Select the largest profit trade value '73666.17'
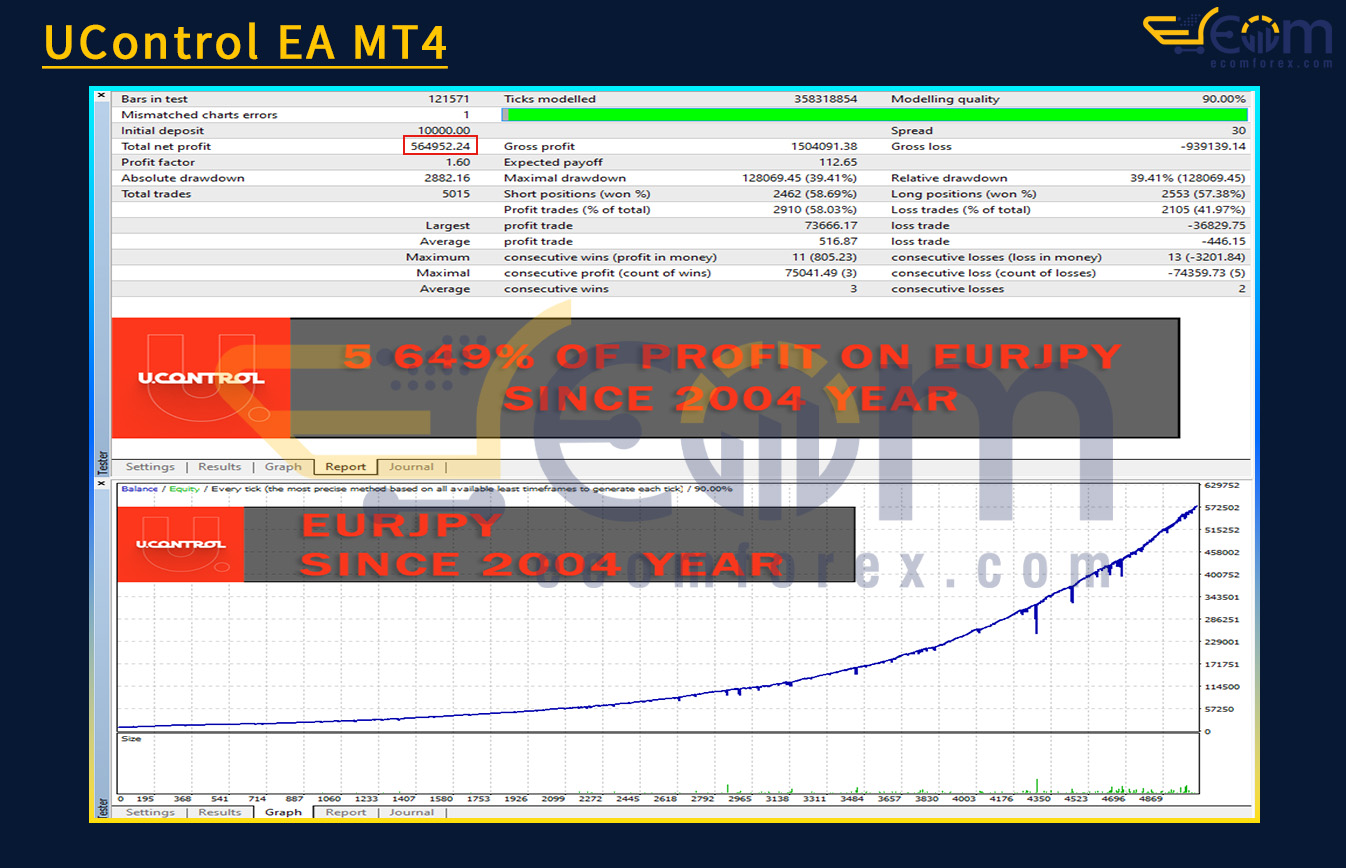1346x868 pixels. coord(830,226)
